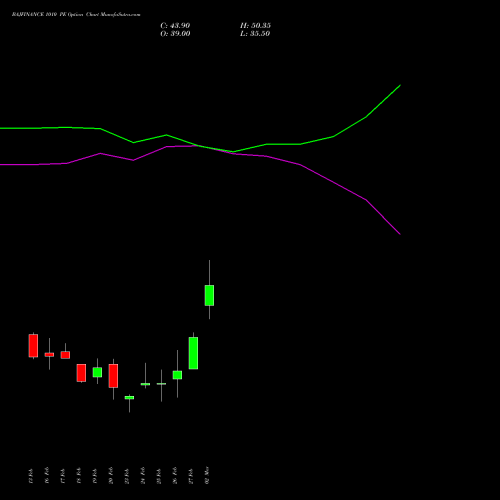Click the doji candle for 25 Feb

tap(161, 384)
